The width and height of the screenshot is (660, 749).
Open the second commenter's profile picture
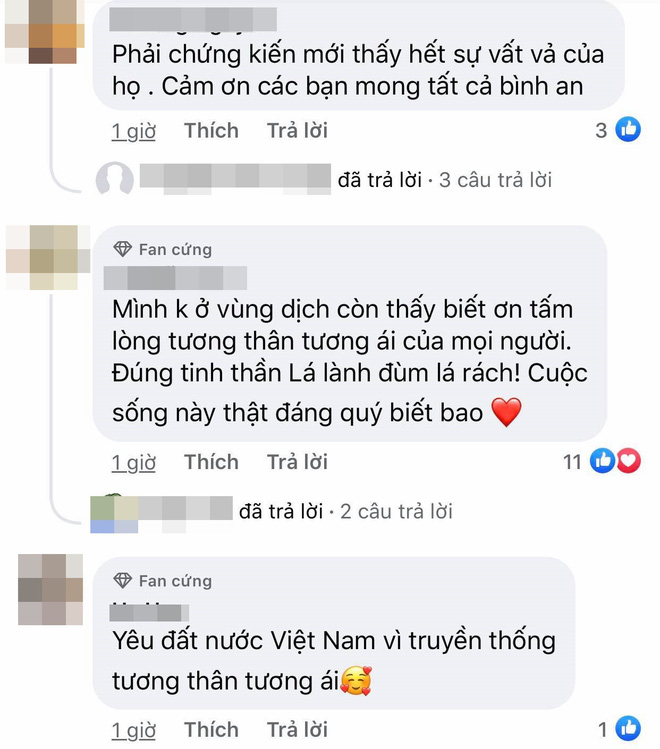tap(48, 257)
